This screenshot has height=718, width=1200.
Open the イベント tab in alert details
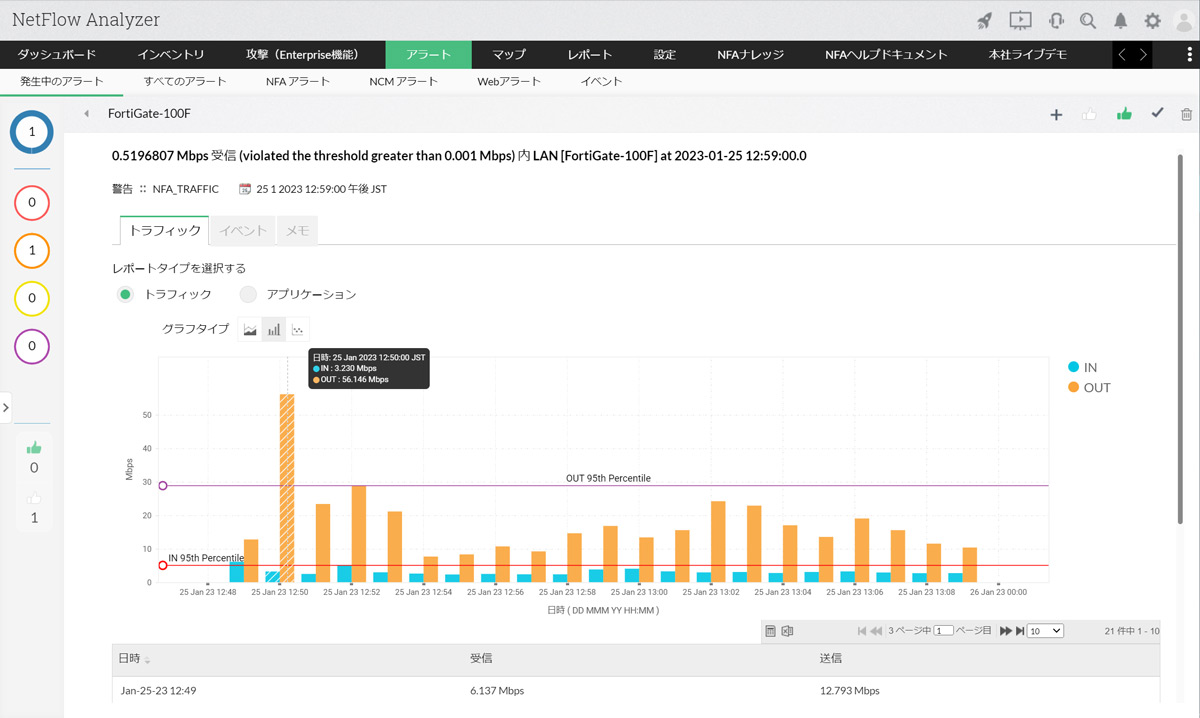(x=244, y=231)
